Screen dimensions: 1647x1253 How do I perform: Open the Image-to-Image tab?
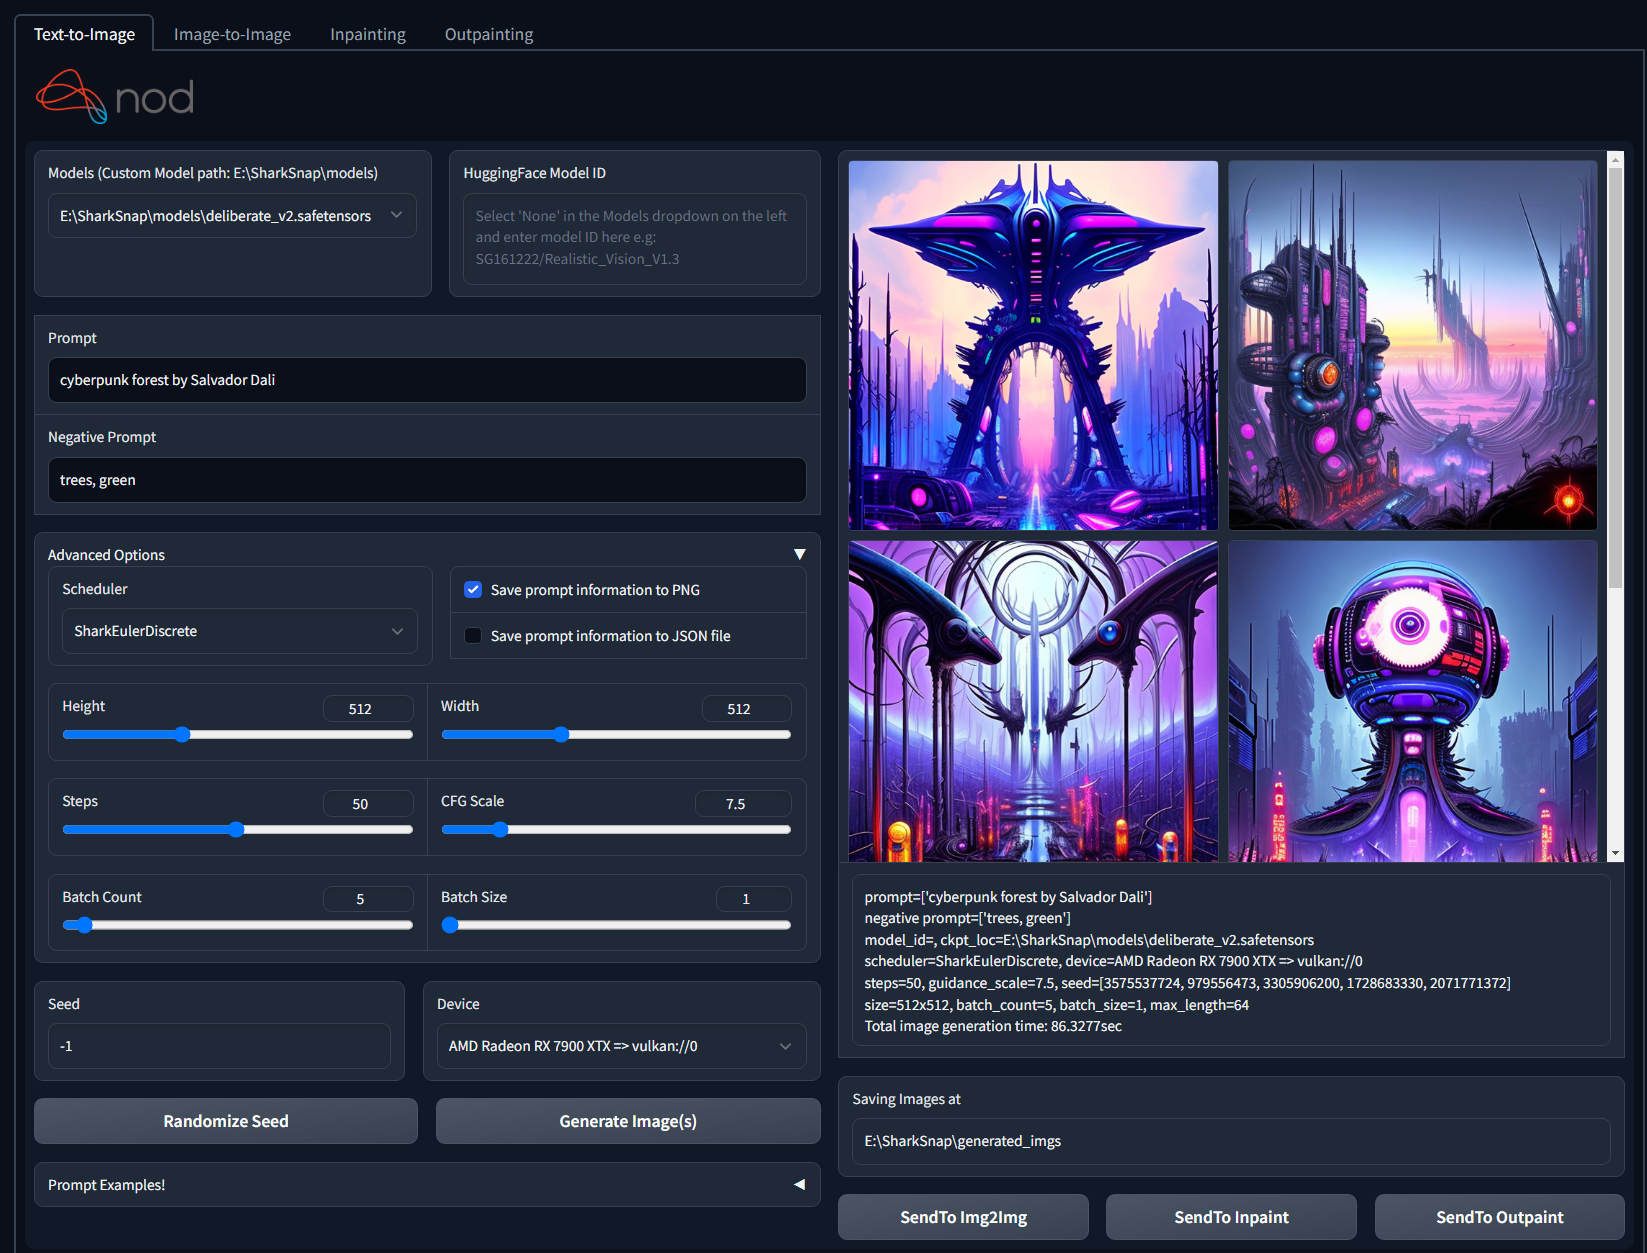(x=232, y=34)
